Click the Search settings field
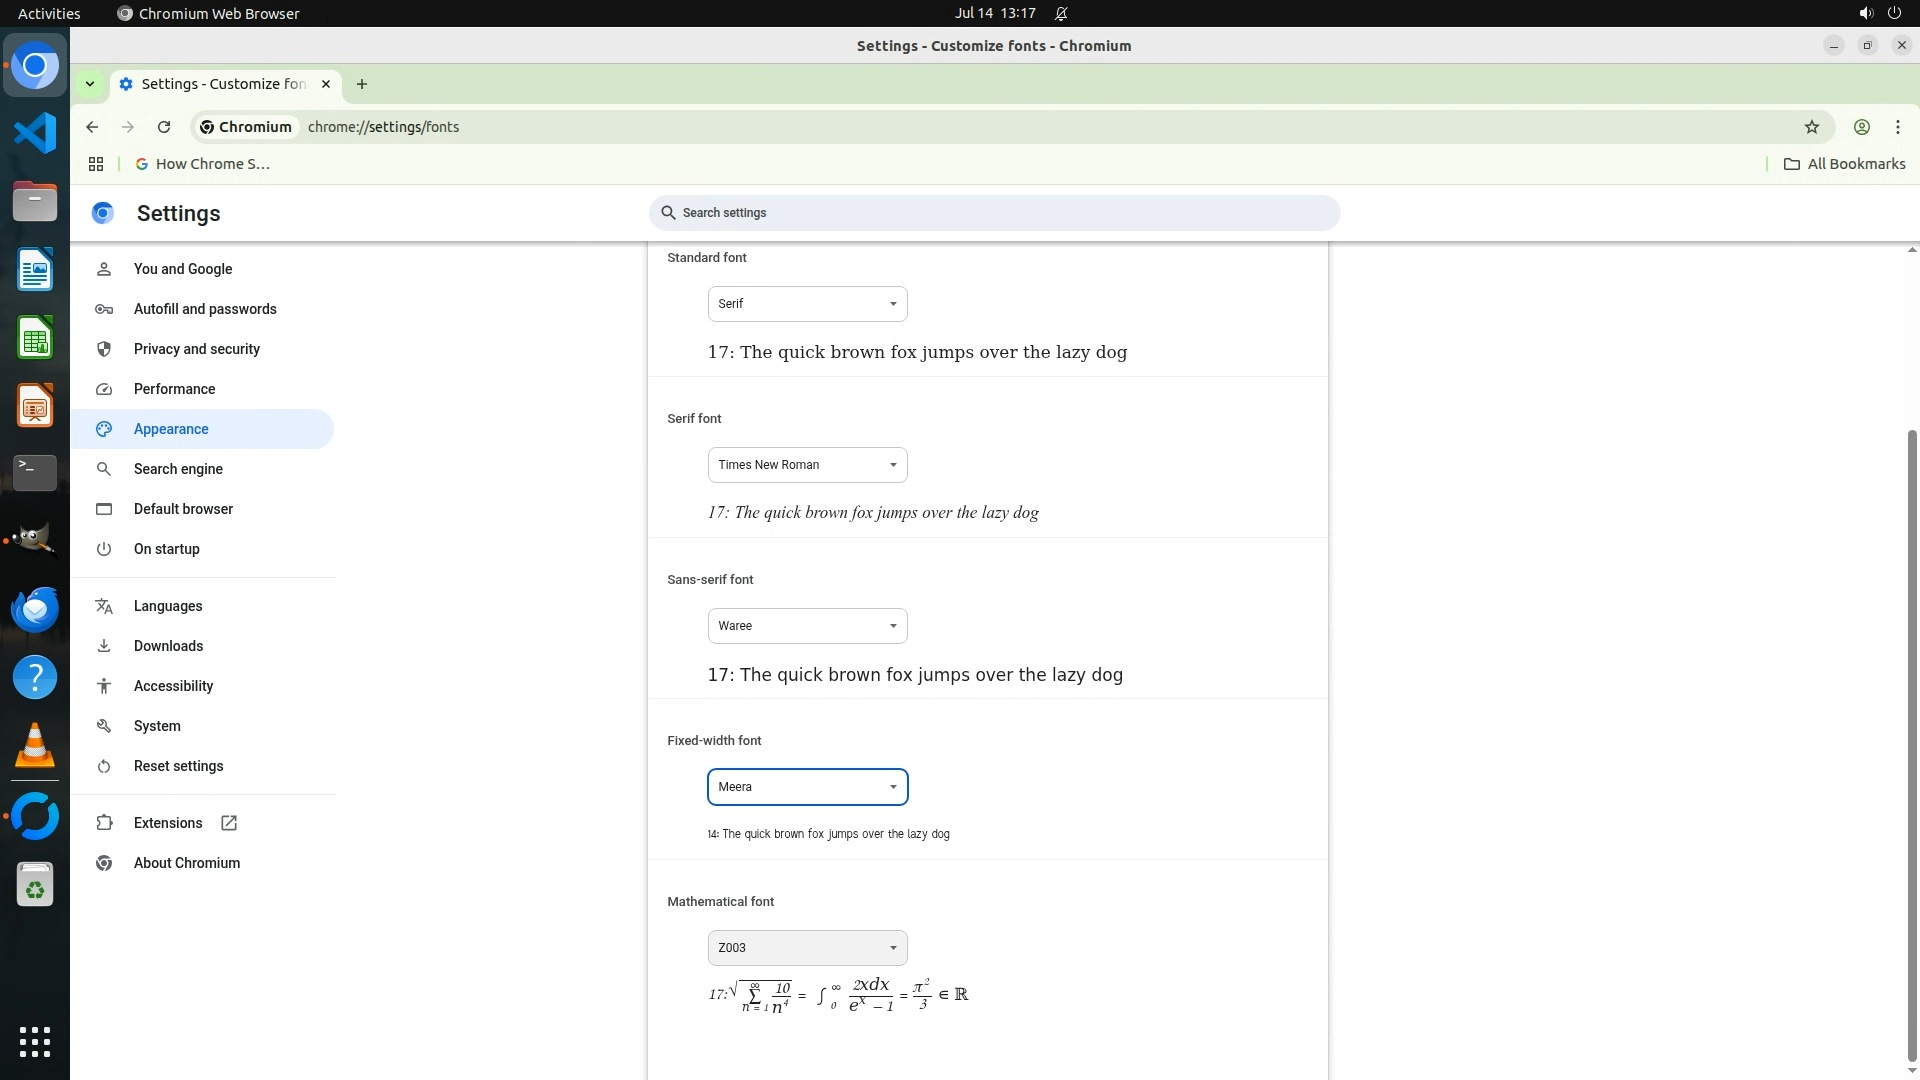 [x=994, y=213]
